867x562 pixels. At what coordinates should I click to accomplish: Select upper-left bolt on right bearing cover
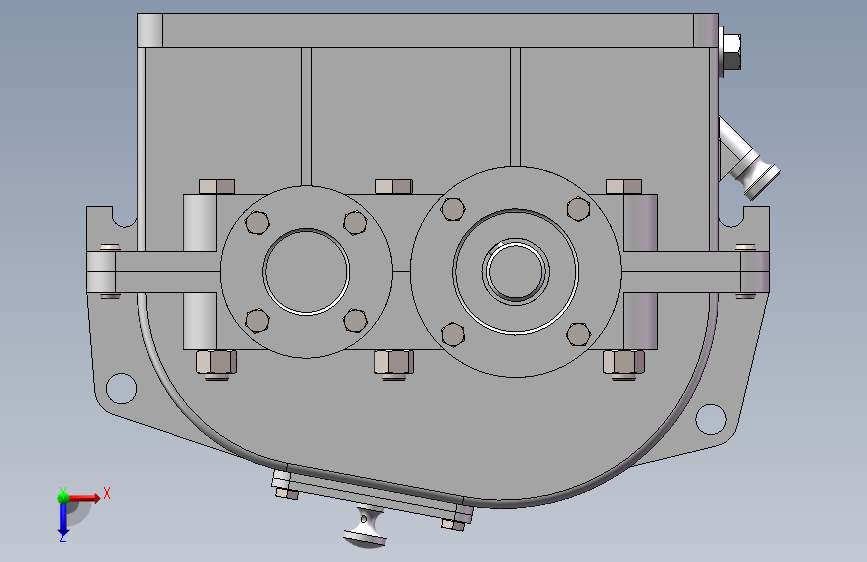(453, 210)
